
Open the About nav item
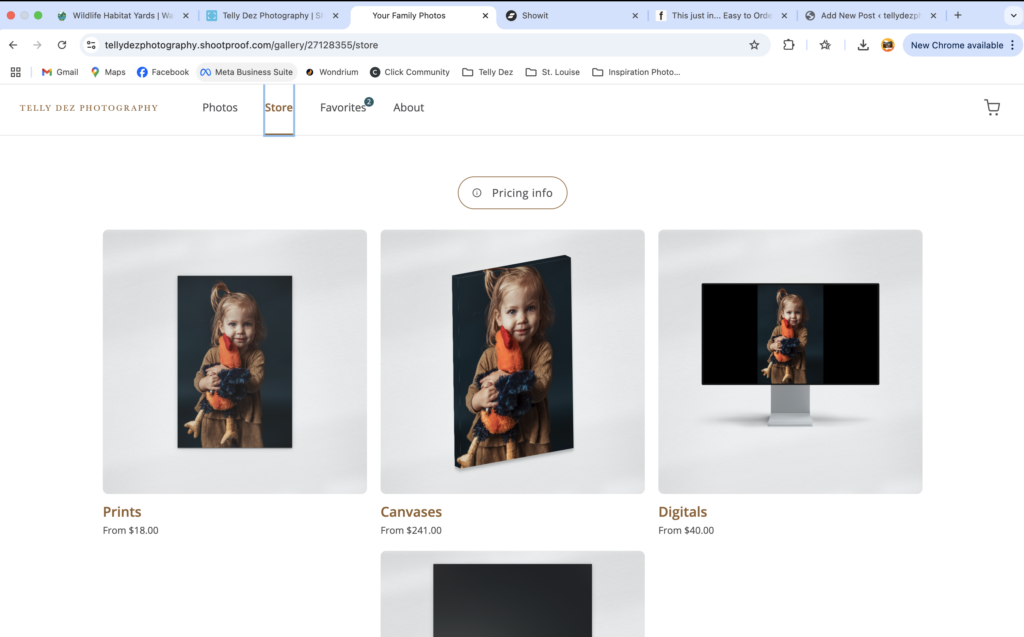(408, 108)
